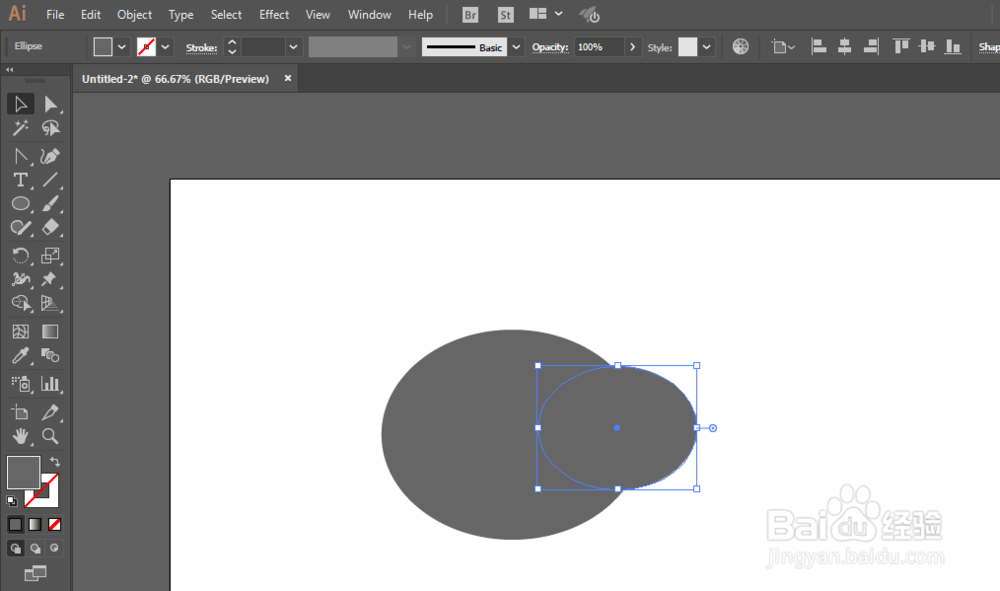Switch to Draw Behind mode

(35, 548)
